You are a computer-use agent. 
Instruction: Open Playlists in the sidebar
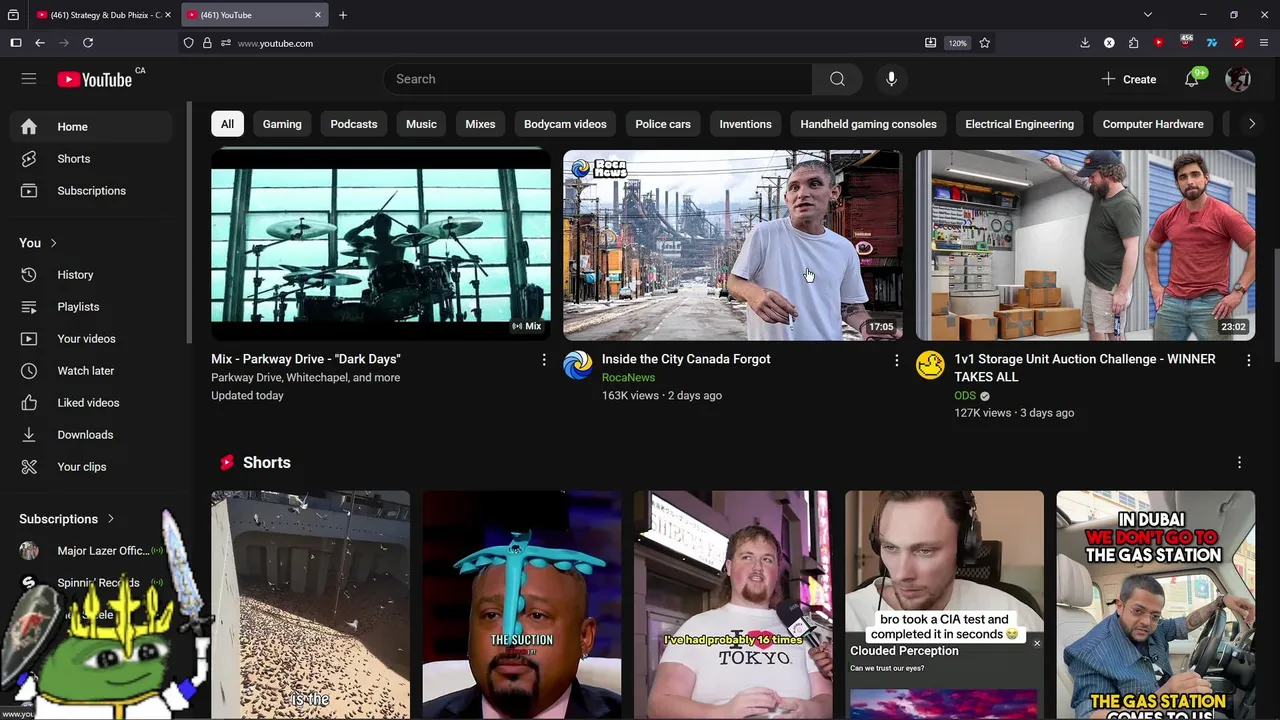[x=92, y=307]
